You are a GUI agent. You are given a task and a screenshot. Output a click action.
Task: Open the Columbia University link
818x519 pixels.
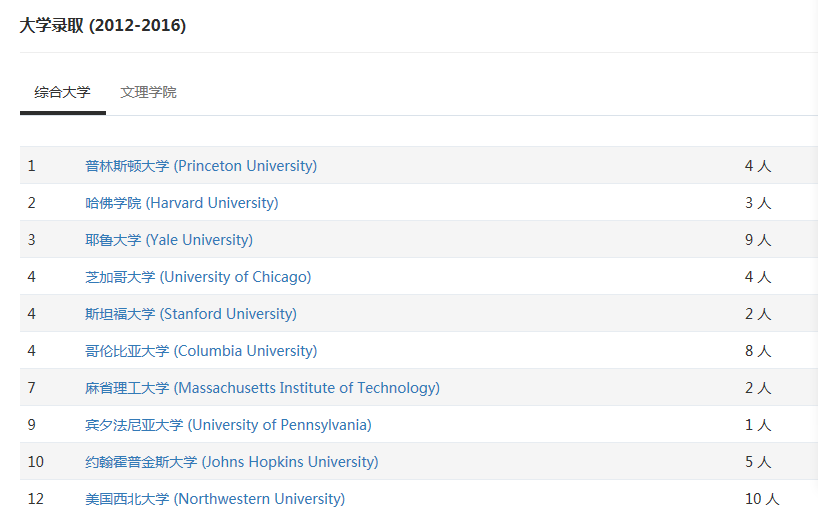201,351
